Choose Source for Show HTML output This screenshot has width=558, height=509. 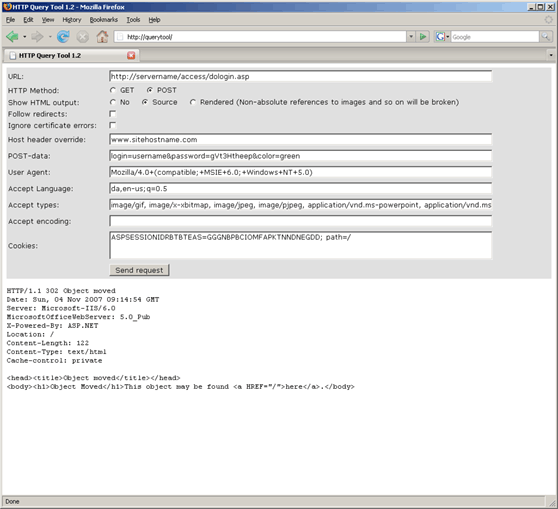click(x=145, y=102)
